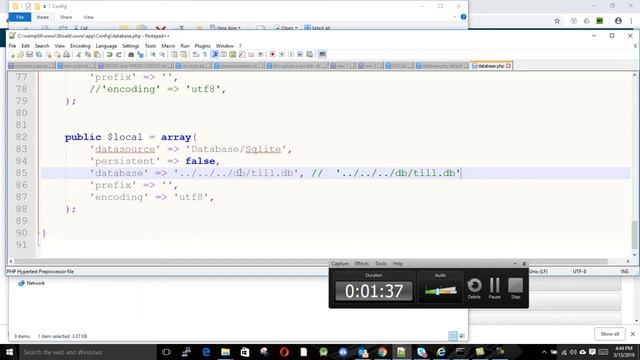640x360 pixels.
Task: Collapse the class fold marker at line 90
Action: pos(40,233)
